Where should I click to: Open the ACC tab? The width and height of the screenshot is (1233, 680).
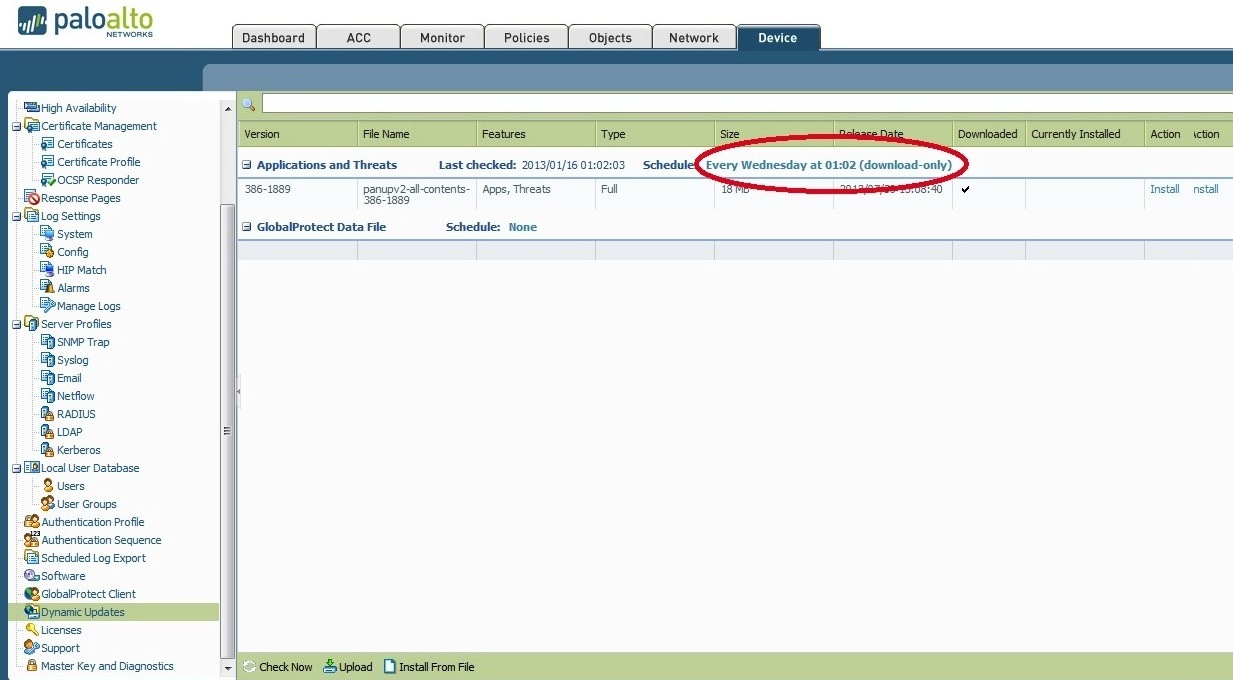[358, 38]
